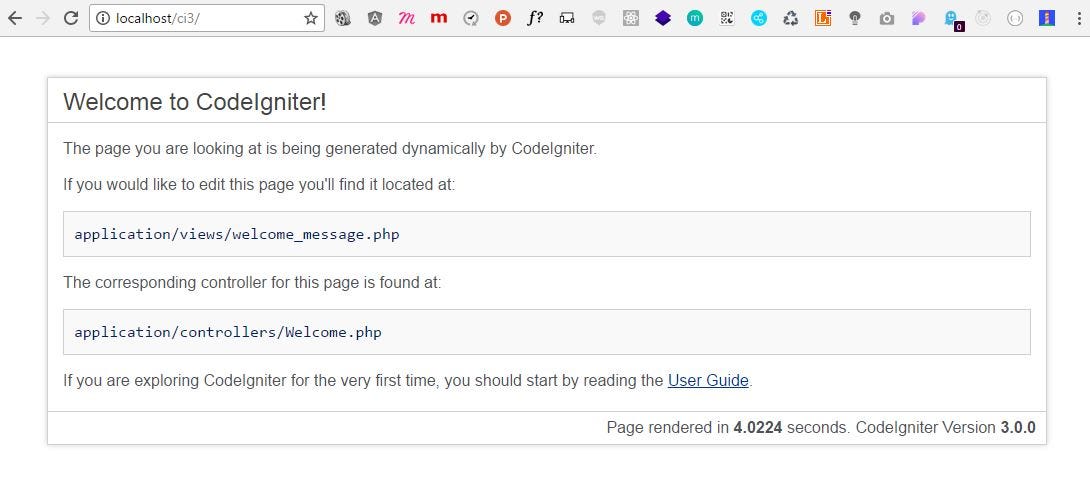
Task: Open the film reel extension icon
Action: pyautogui.click(x=343, y=19)
